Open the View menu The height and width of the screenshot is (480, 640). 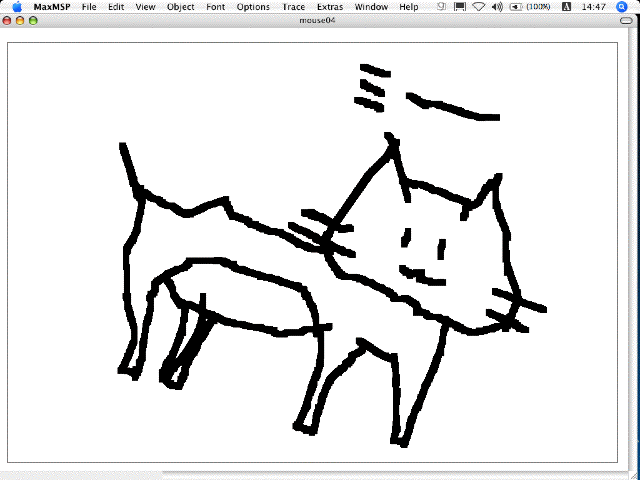tap(145, 7)
